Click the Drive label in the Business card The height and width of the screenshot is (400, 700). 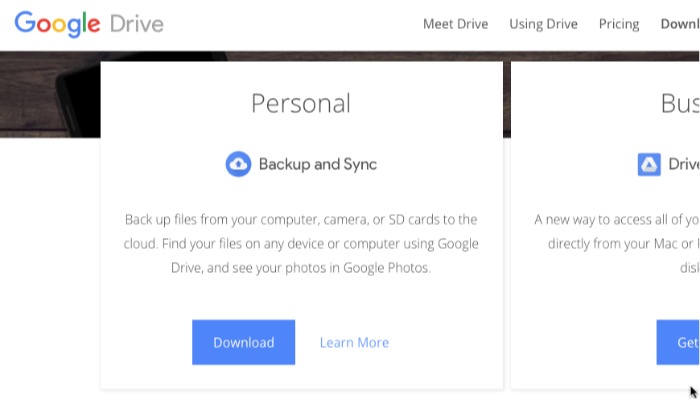tap(684, 164)
